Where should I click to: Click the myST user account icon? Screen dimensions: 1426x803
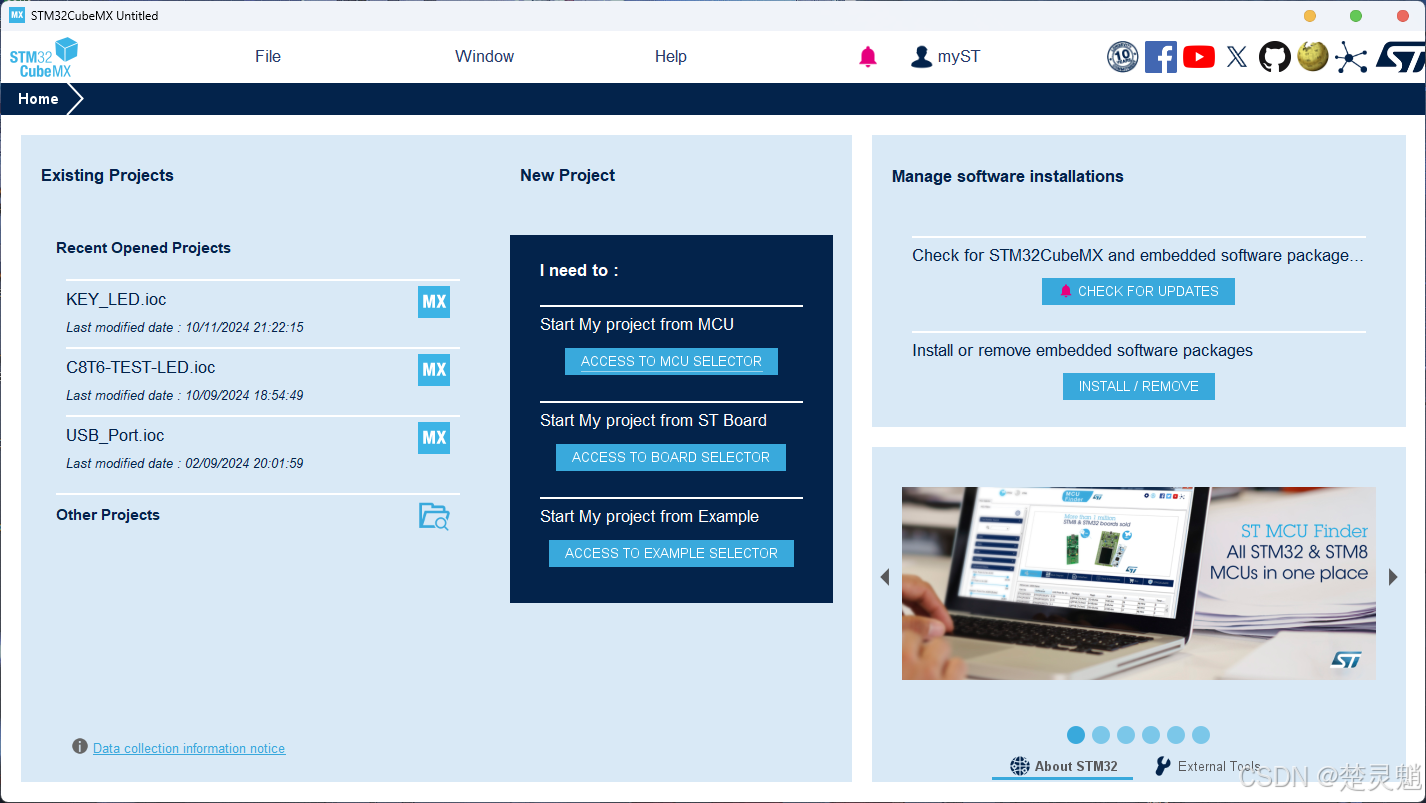921,57
